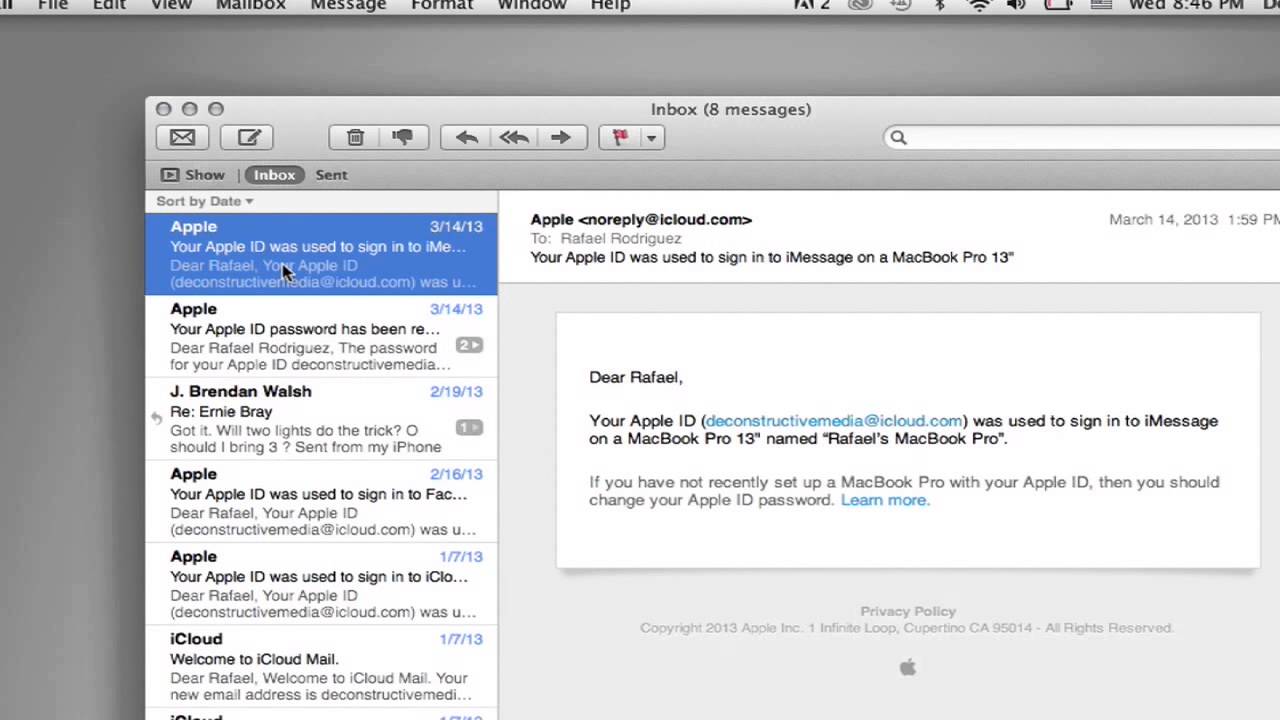Screen dimensions: 1280x720
Task: Open Apple iCloud sign-in email from 1/7/13
Action: coord(321,583)
